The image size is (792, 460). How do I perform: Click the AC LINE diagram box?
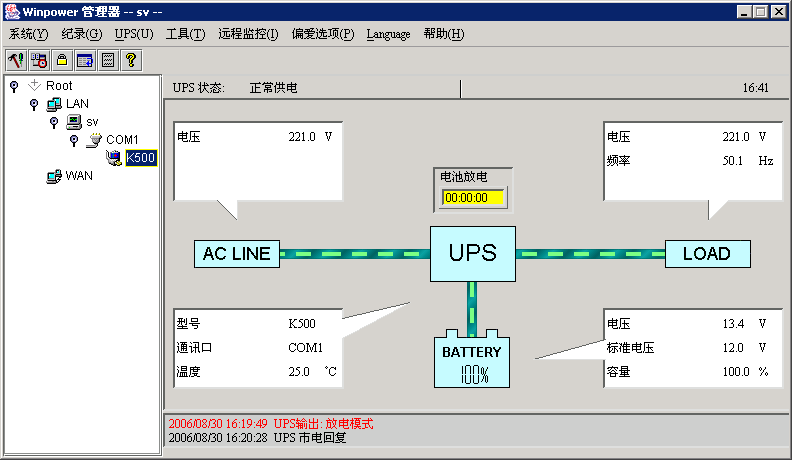237,254
